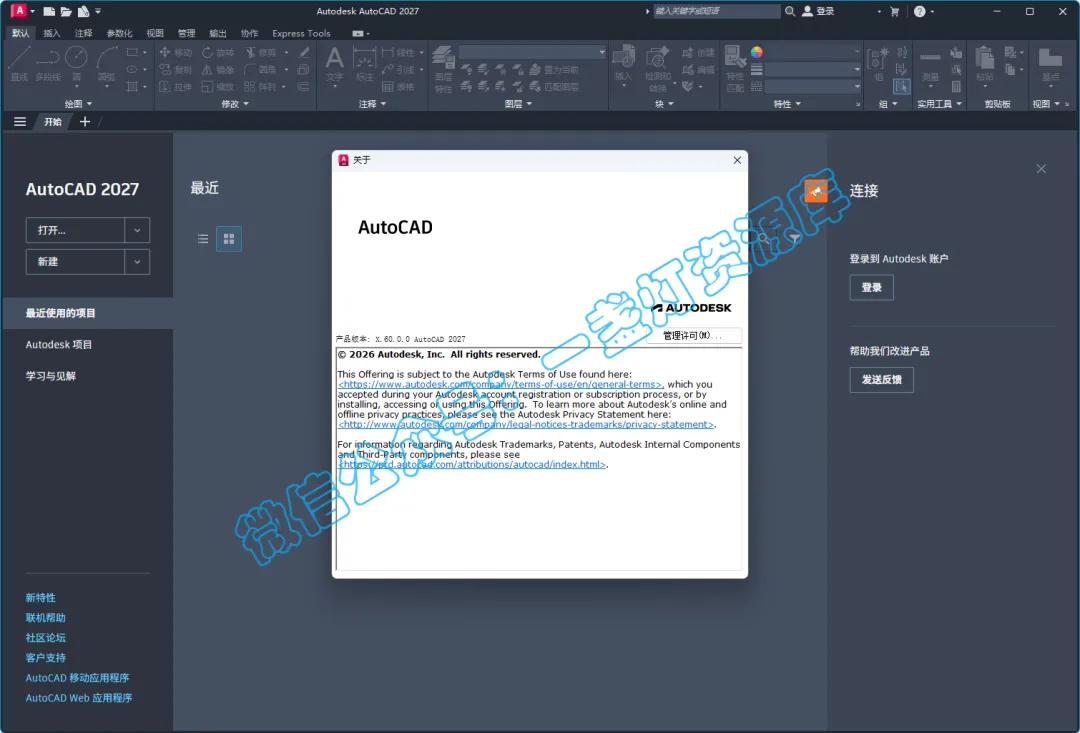This screenshot has height=733, width=1080.
Task: Click the 缩放 (Scale) tool
Action: point(218,87)
